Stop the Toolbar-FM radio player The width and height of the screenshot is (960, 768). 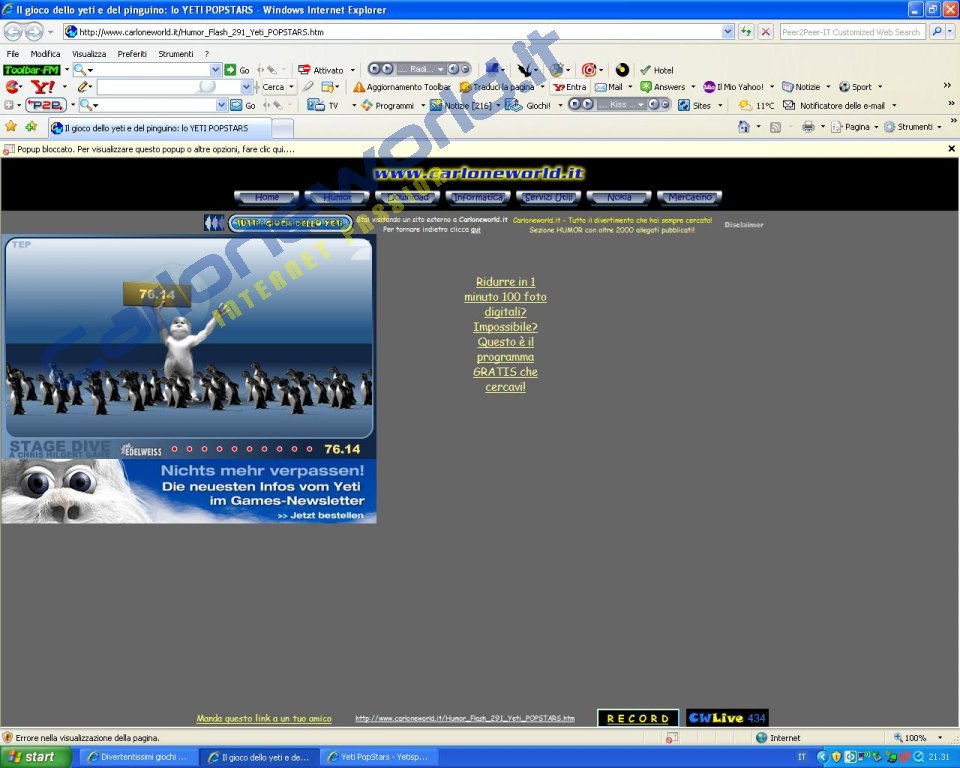pyautogui.click(x=373, y=69)
